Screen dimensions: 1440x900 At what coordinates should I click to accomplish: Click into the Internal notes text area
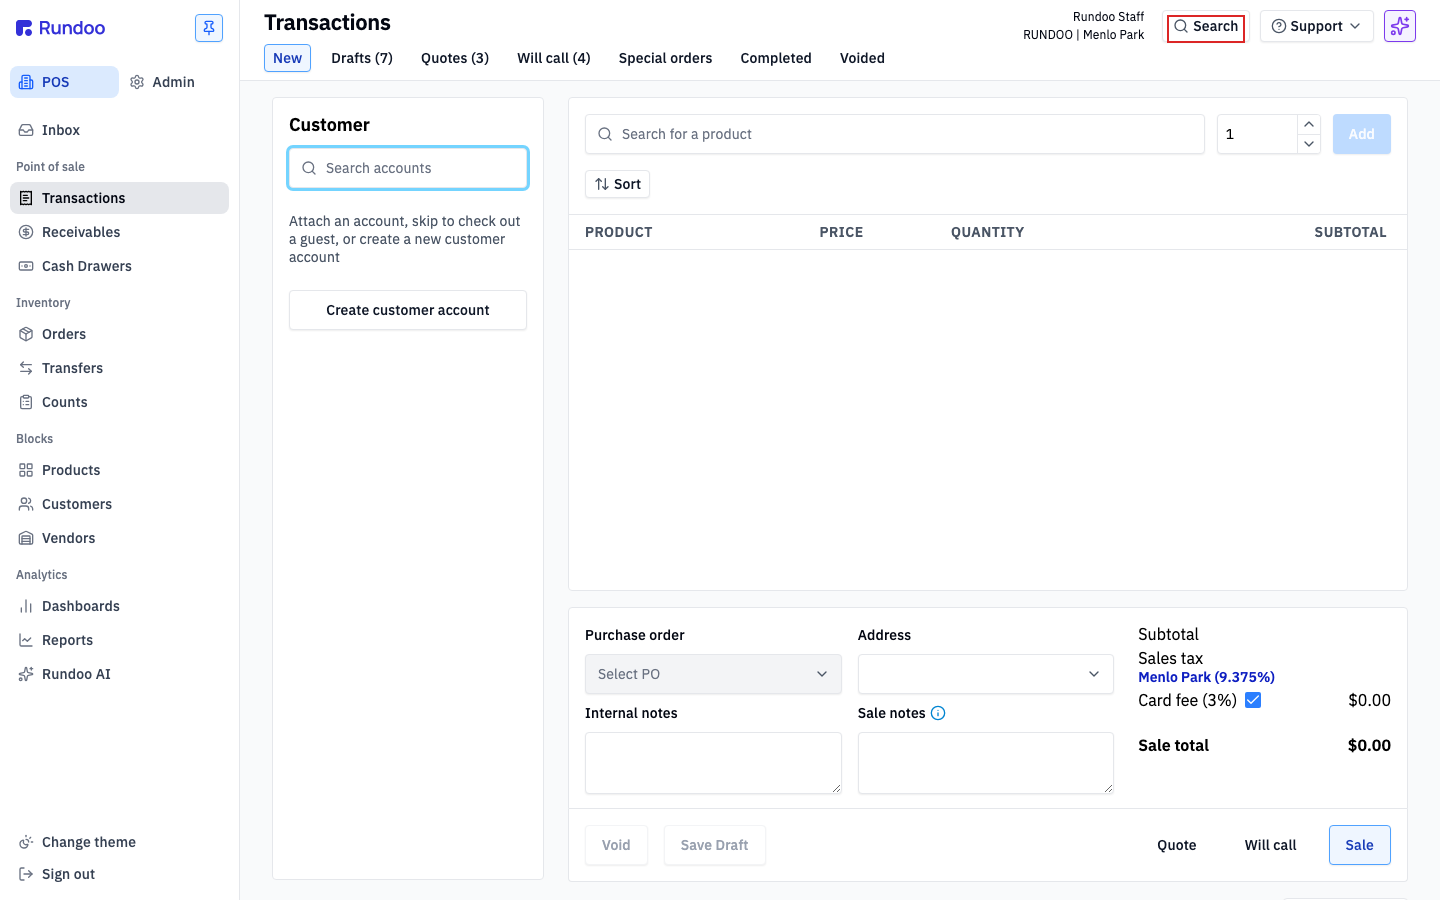point(713,763)
